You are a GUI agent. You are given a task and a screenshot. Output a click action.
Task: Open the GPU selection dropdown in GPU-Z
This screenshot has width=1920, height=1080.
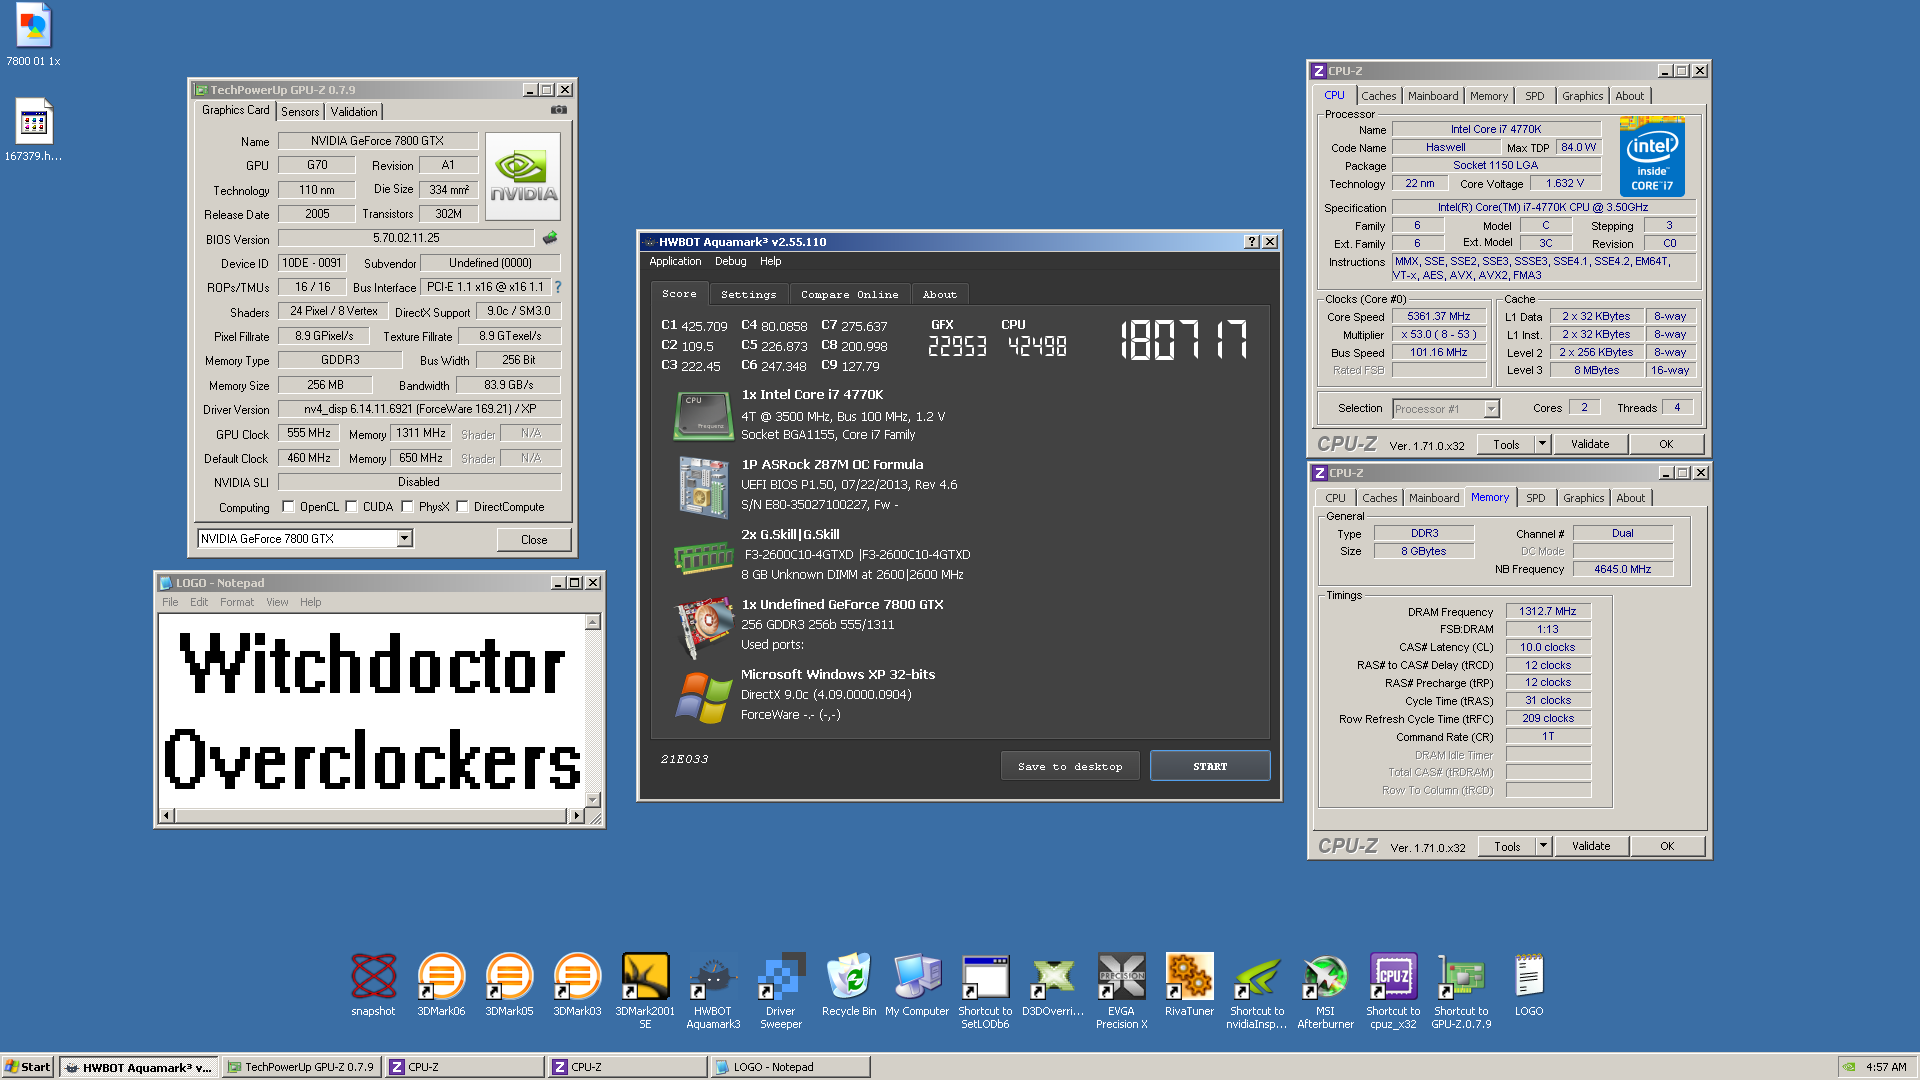(404, 539)
